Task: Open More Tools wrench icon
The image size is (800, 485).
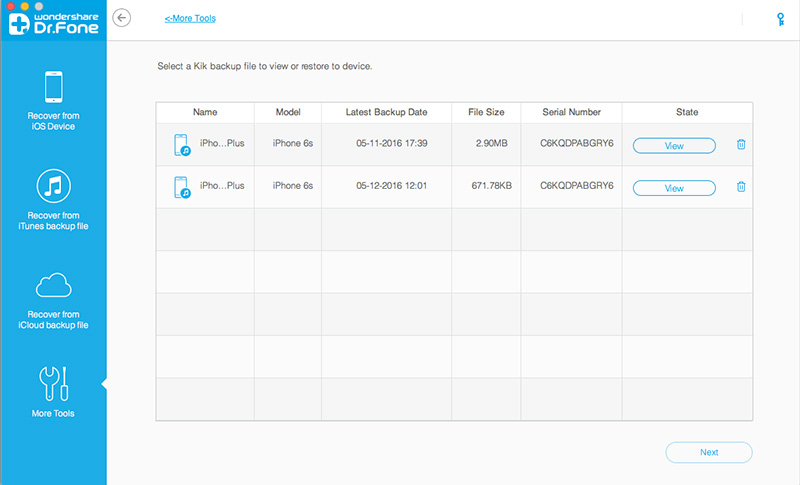Action: click(x=54, y=384)
